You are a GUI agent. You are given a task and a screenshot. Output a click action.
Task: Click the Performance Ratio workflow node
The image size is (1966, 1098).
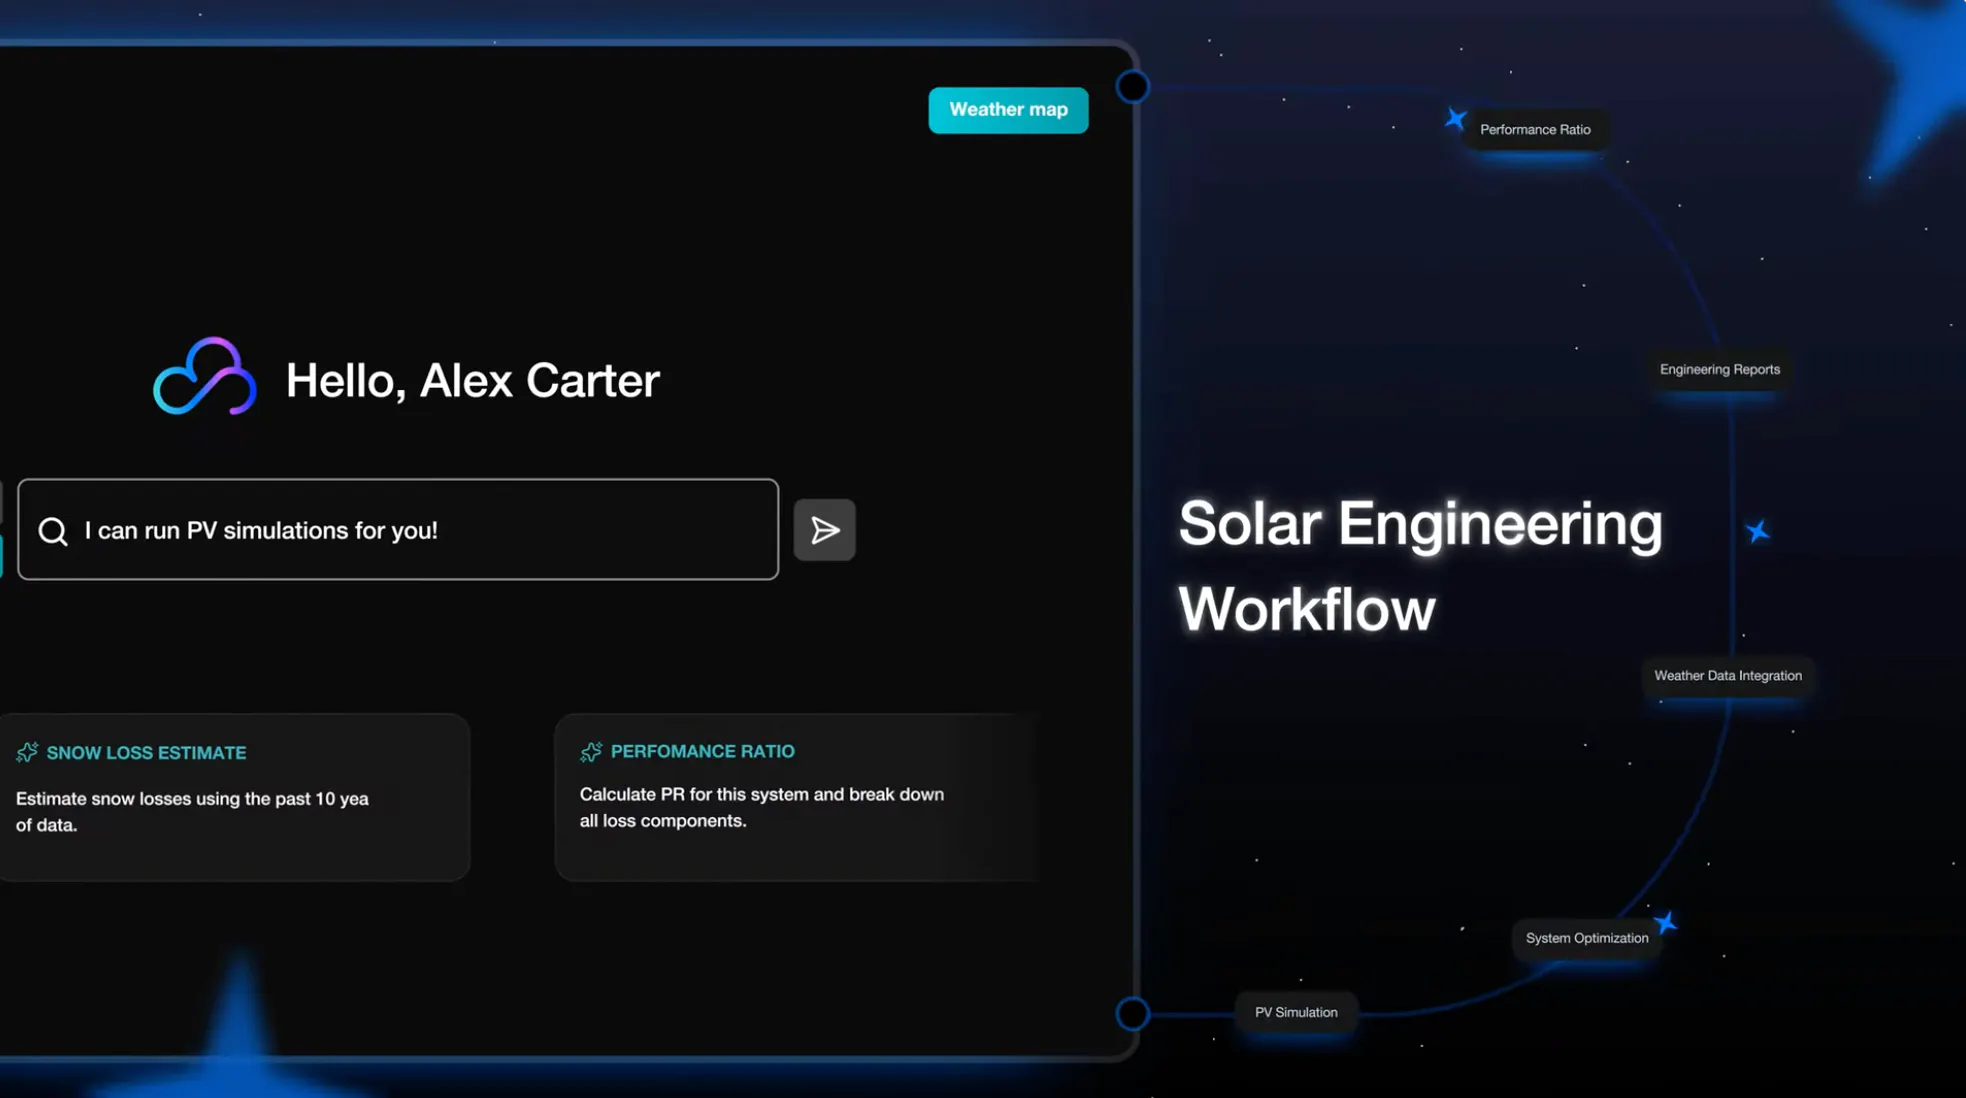click(1535, 130)
